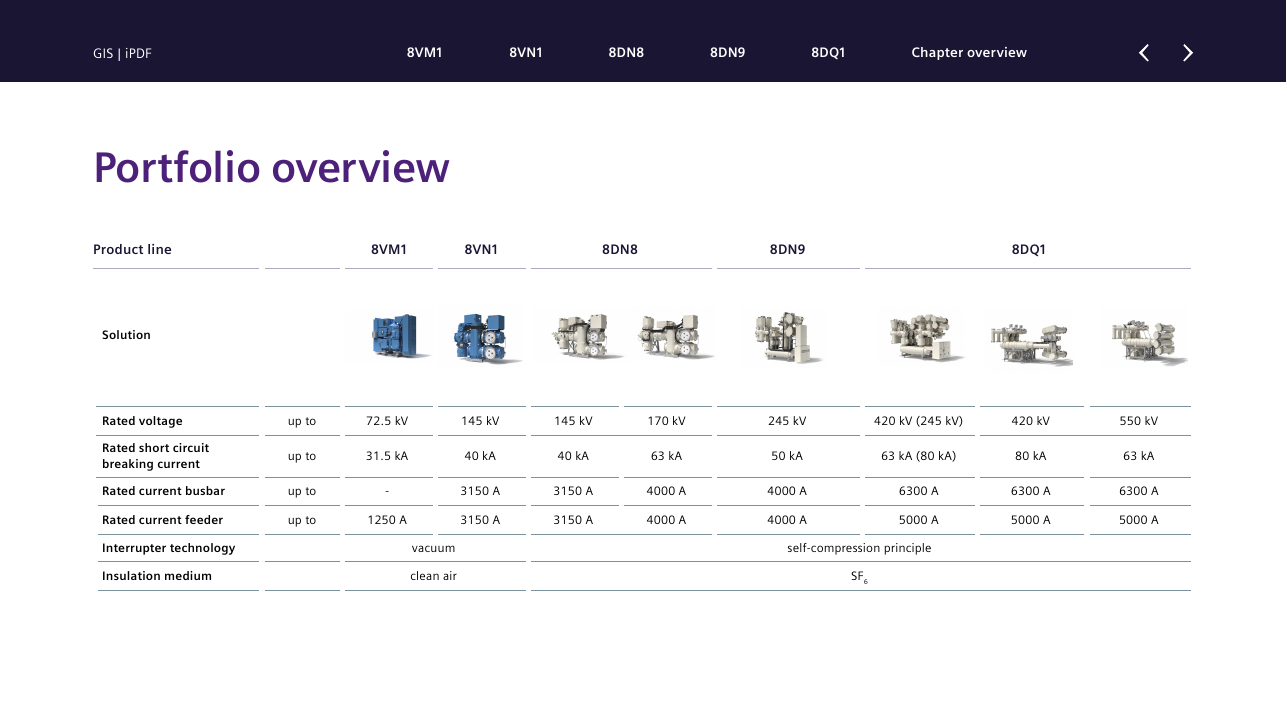Click the 63 kA (80 kA) cell
The height and width of the screenshot is (724, 1287).
(x=918, y=456)
